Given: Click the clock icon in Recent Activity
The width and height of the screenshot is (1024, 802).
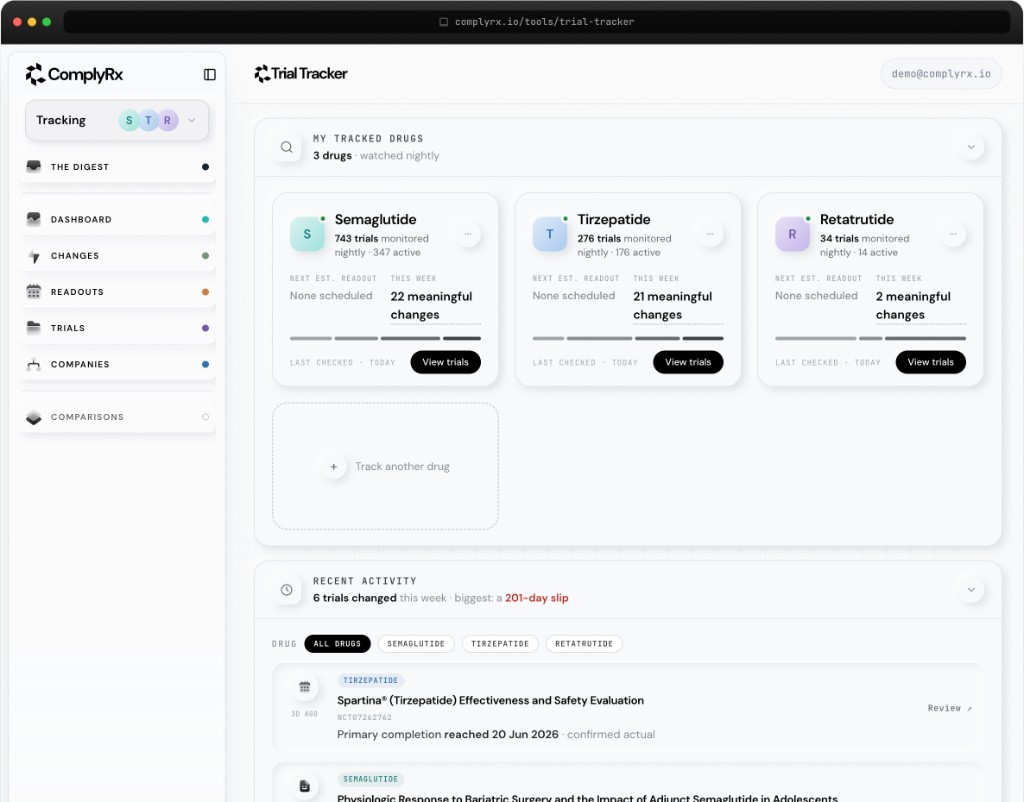Looking at the screenshot, I should coord(287,590).
